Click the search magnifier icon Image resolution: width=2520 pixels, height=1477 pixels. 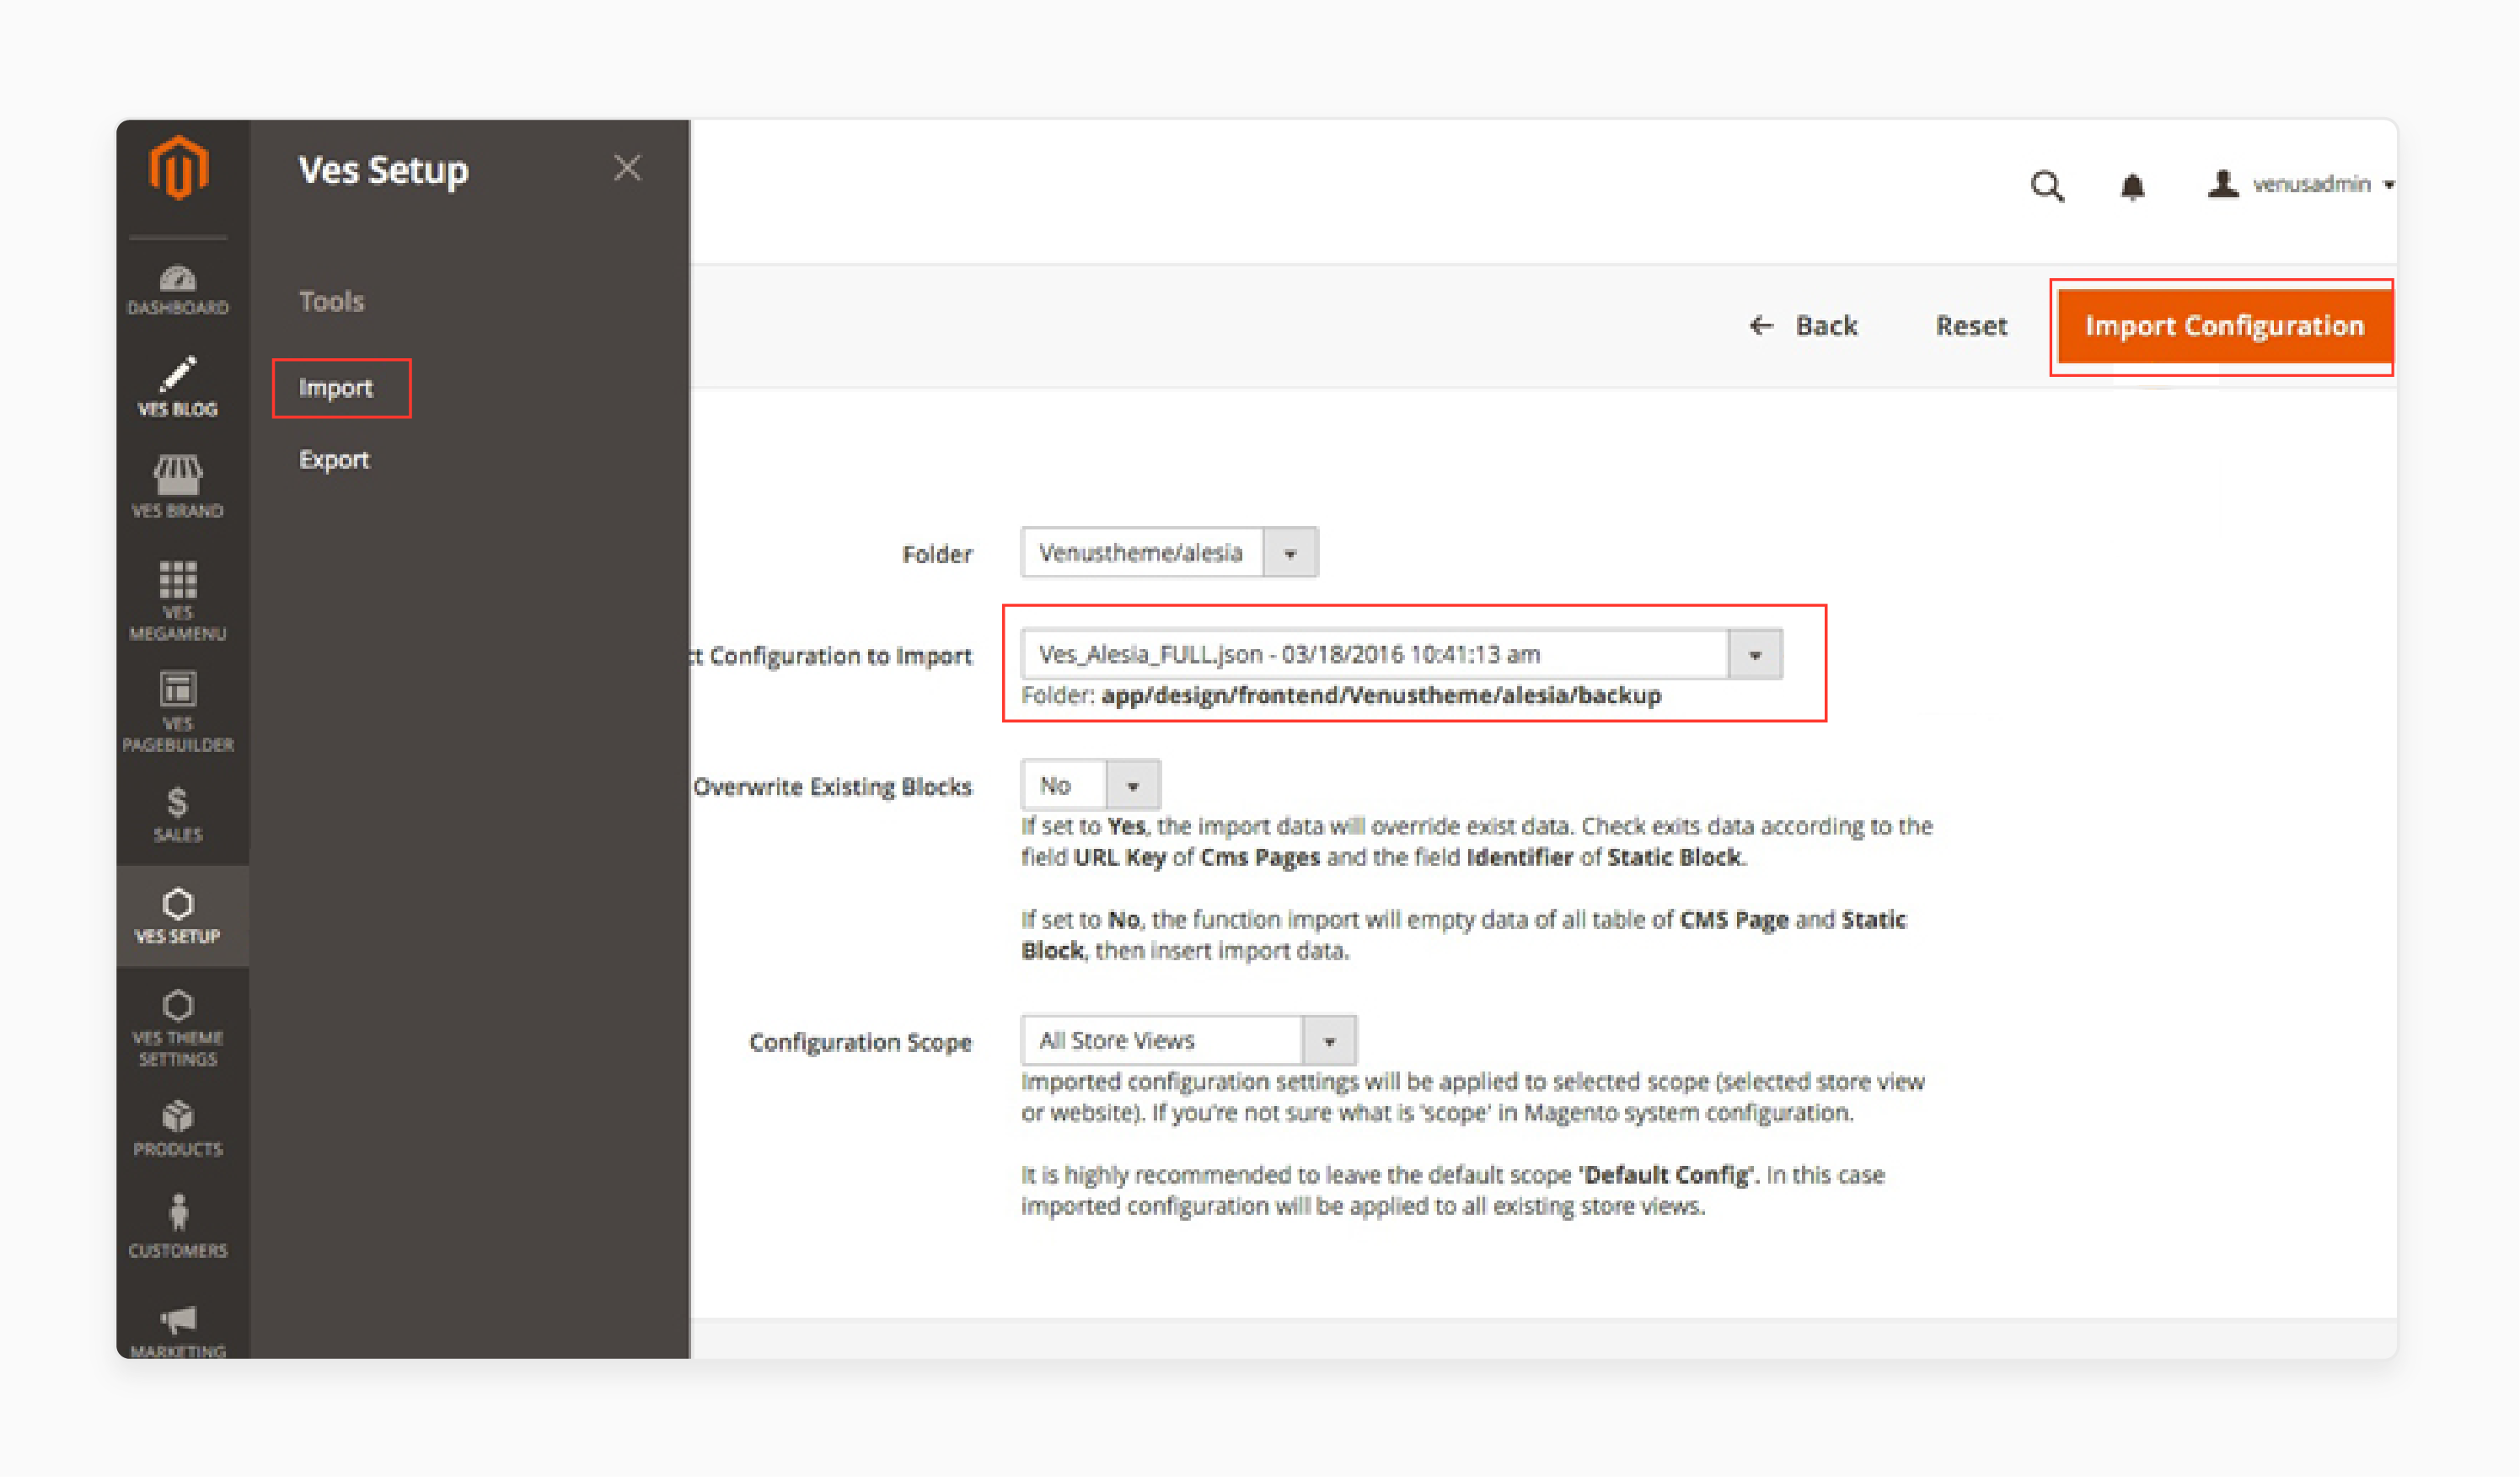tap(2047, 186)
